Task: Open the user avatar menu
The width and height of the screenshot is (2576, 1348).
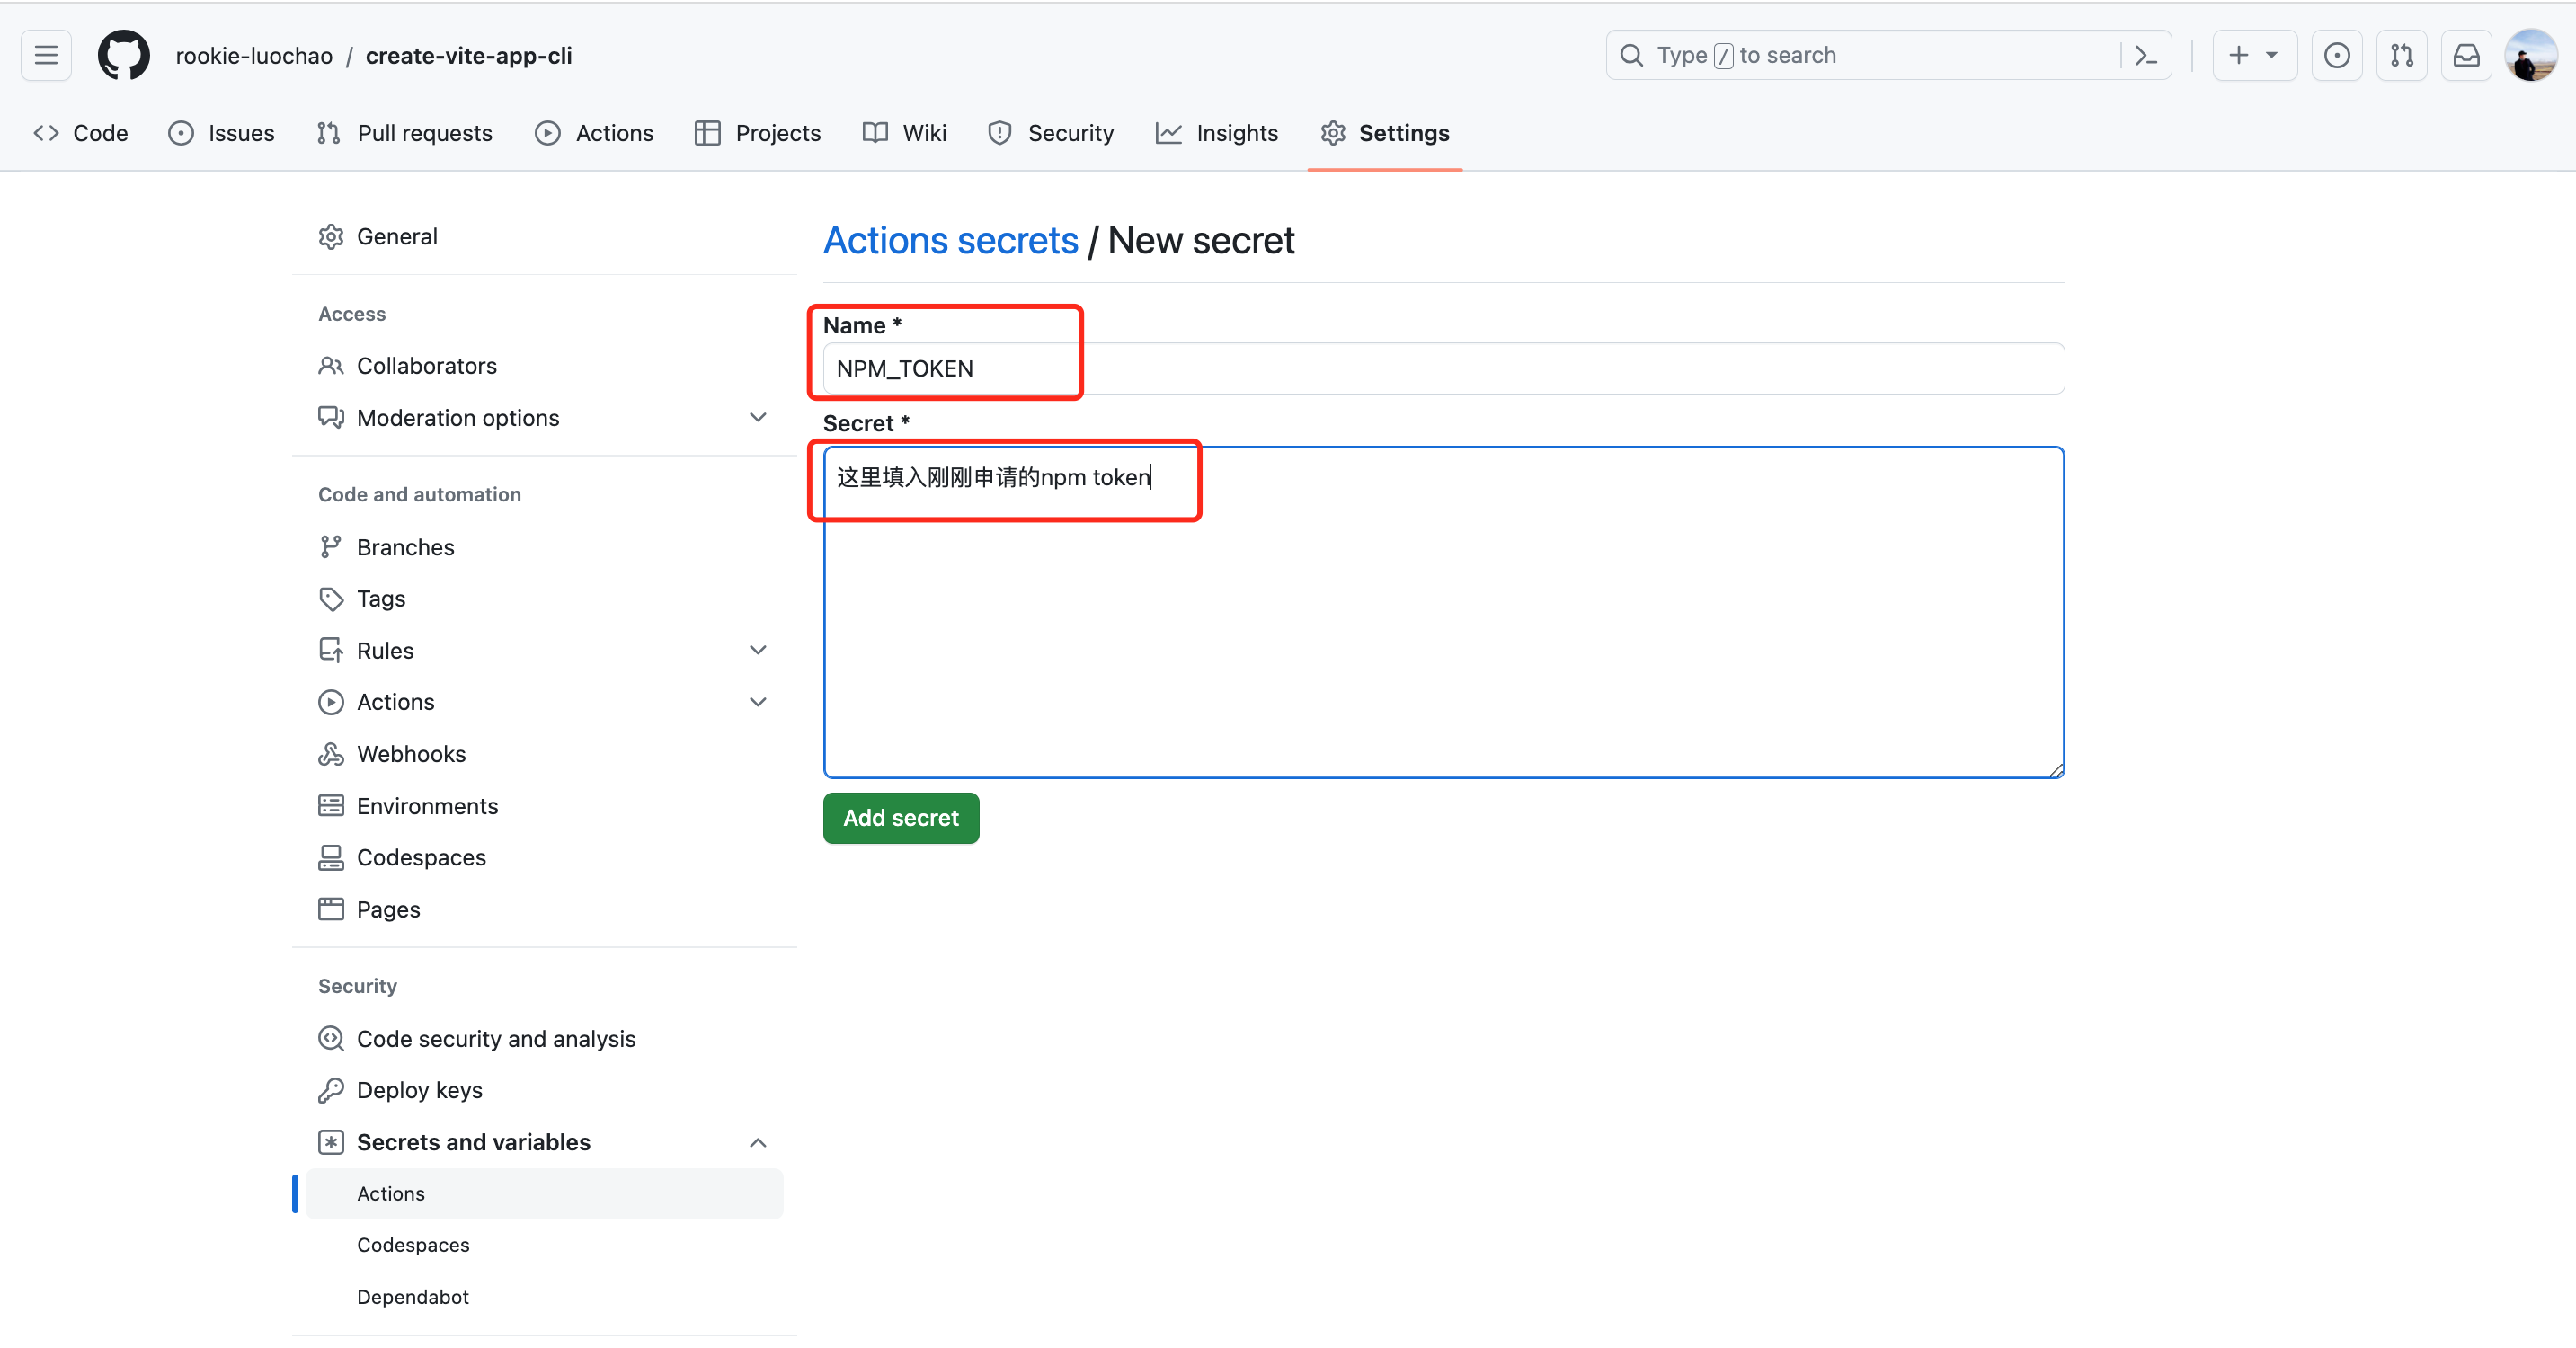Action: (2531, 55)
